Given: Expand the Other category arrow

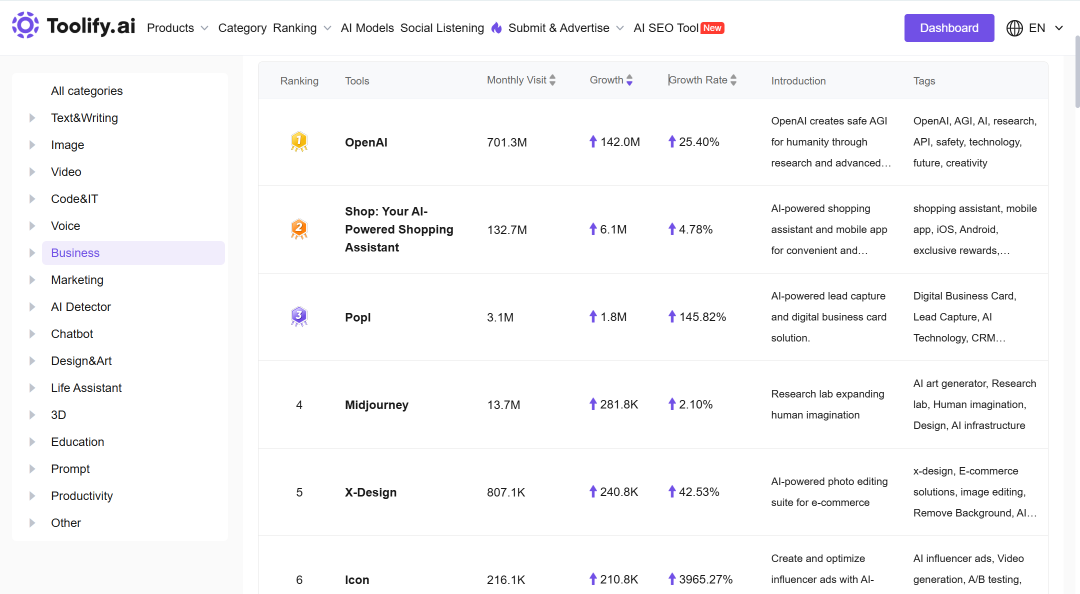Looking at the screenshot, I should [32, 523].
